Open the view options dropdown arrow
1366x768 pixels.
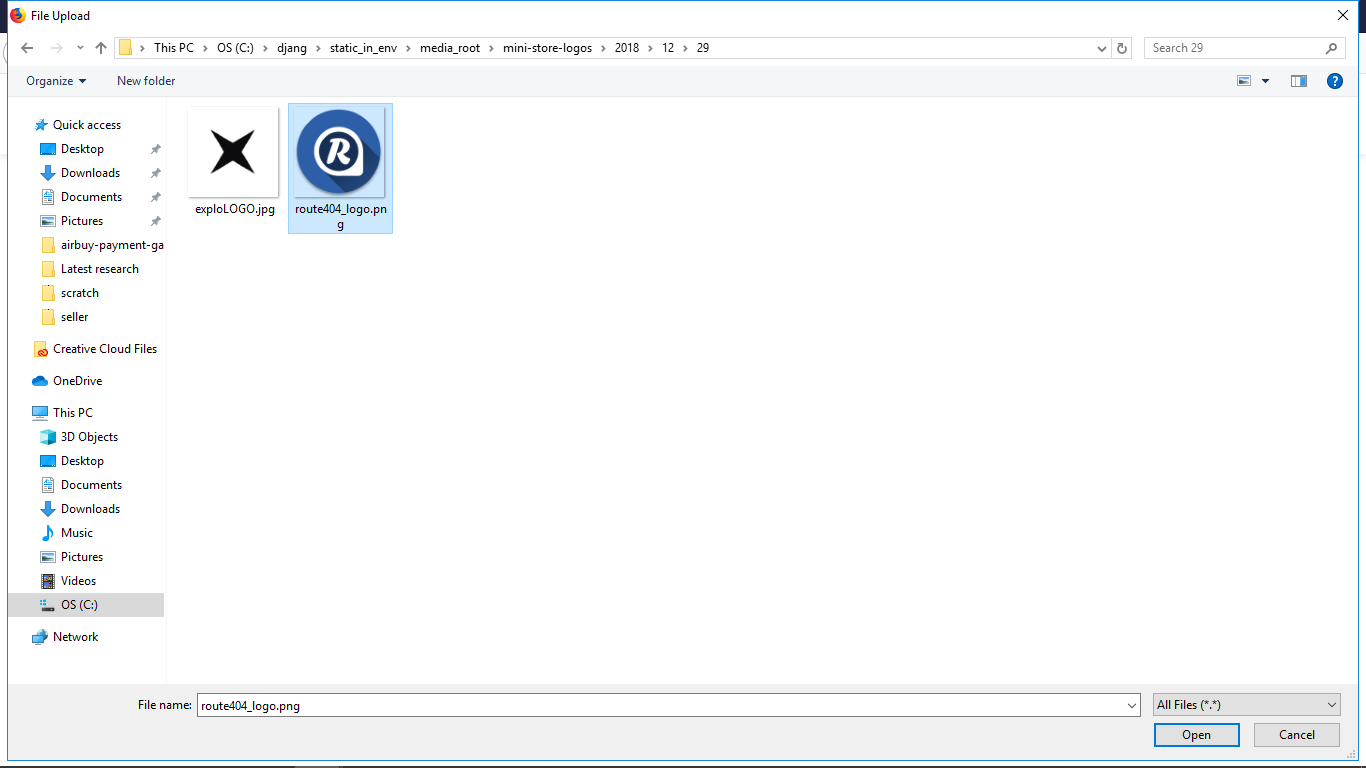[1265, 81]
